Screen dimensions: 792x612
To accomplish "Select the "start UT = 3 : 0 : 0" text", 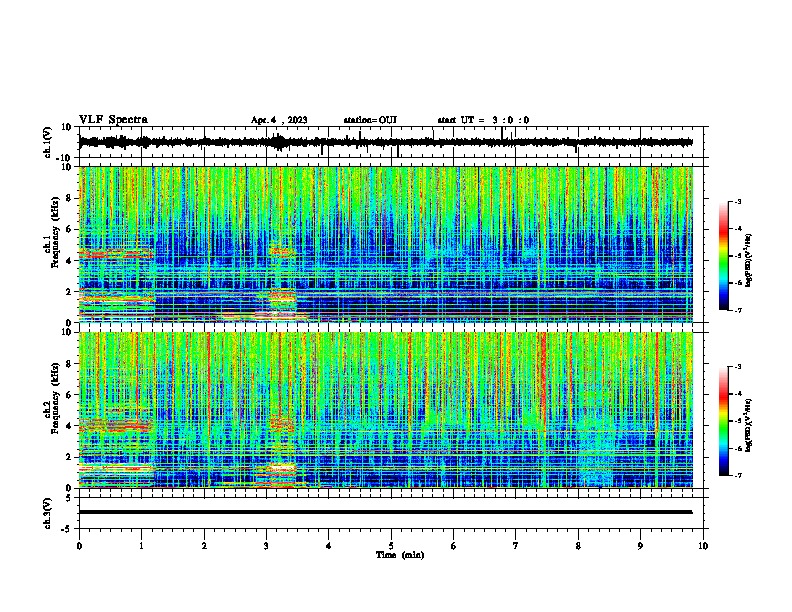I will coord(483,120).
